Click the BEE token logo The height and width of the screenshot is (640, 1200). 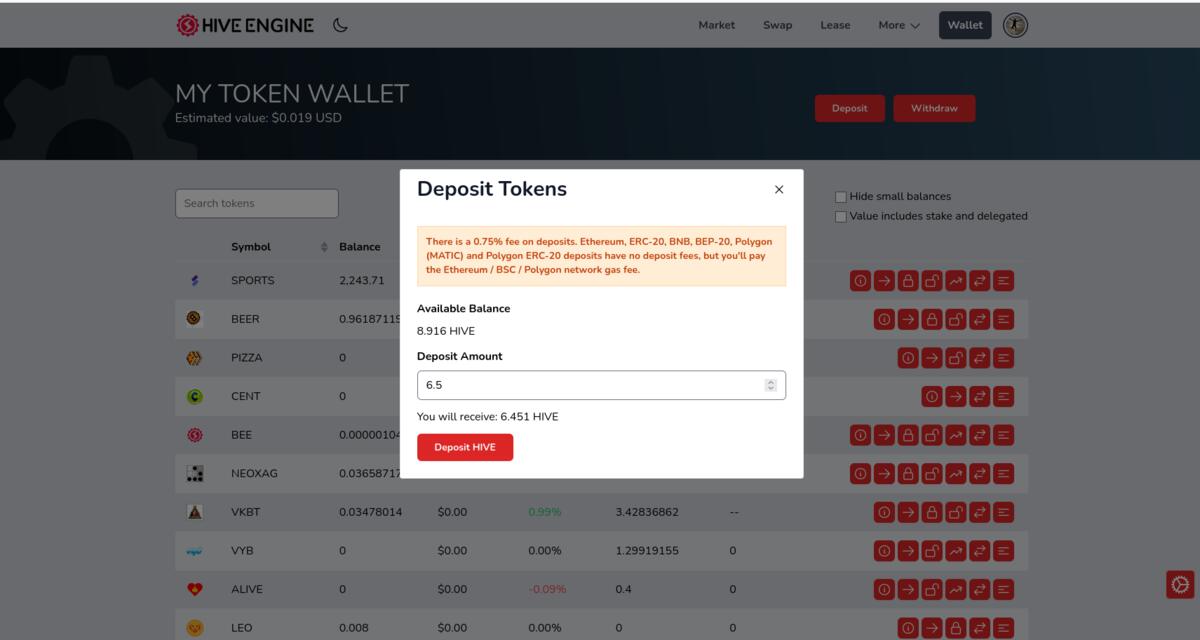[194, 435]
